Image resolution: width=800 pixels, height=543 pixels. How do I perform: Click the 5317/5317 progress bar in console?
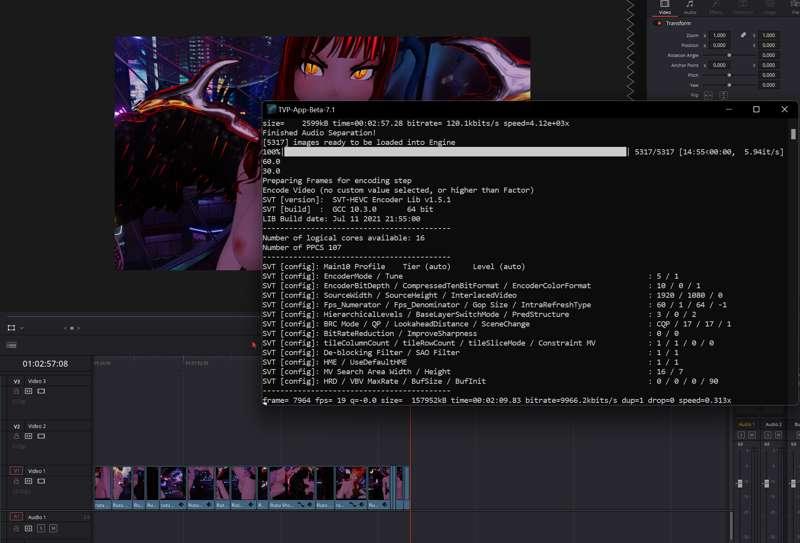click(455, 152)
